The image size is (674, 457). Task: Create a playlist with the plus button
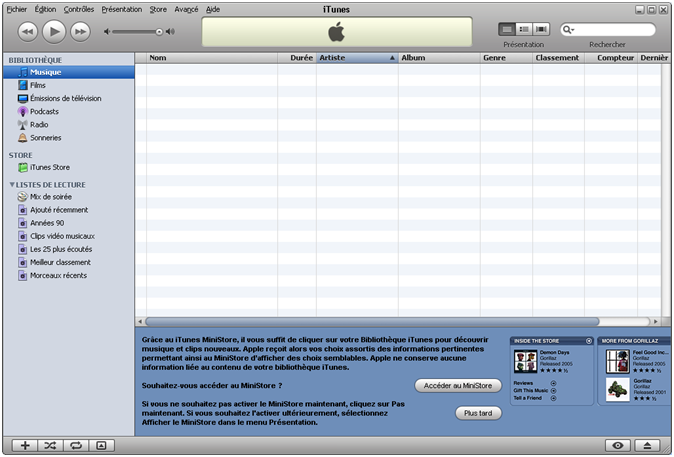click(x=25, y=446)
